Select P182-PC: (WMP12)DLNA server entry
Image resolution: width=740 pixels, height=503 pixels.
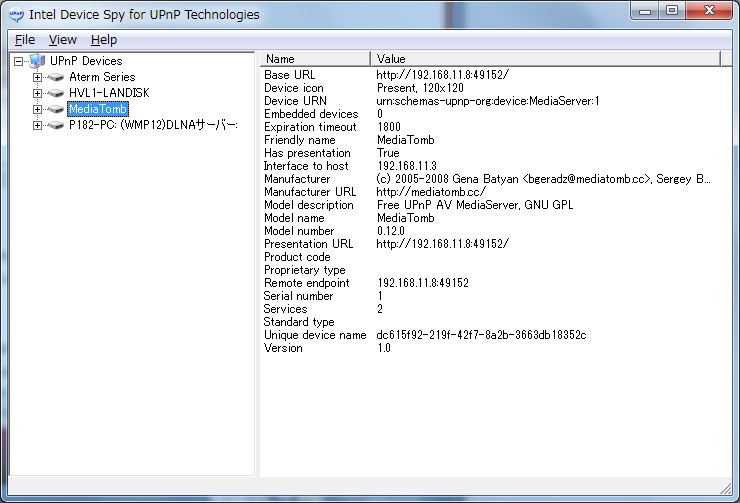[153, 125]
